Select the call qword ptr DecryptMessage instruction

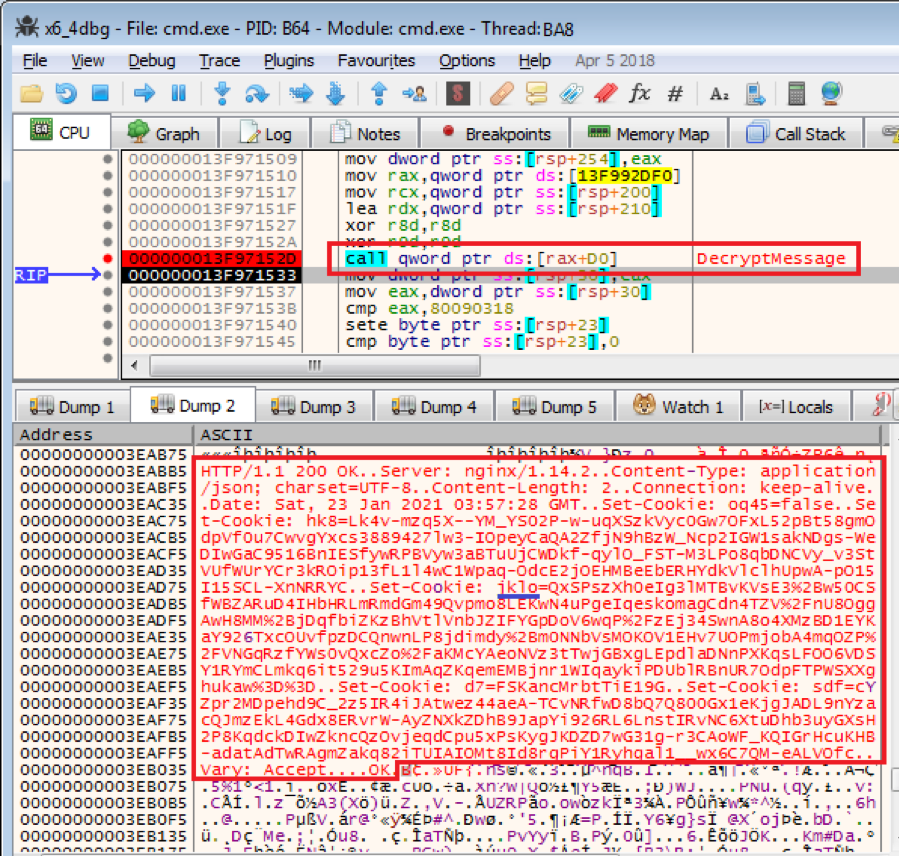pos(500,259)
